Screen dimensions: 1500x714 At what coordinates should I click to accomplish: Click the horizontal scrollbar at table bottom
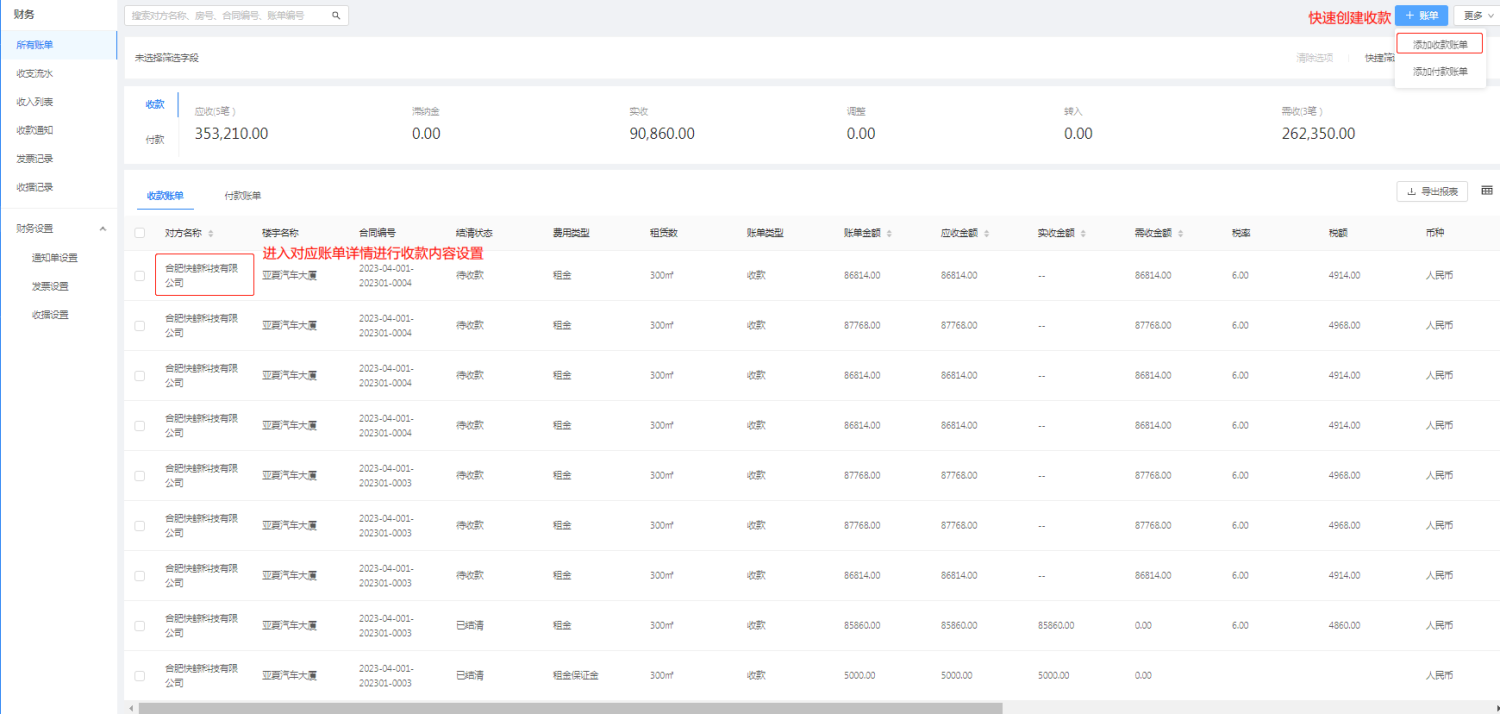coord(570,708)
